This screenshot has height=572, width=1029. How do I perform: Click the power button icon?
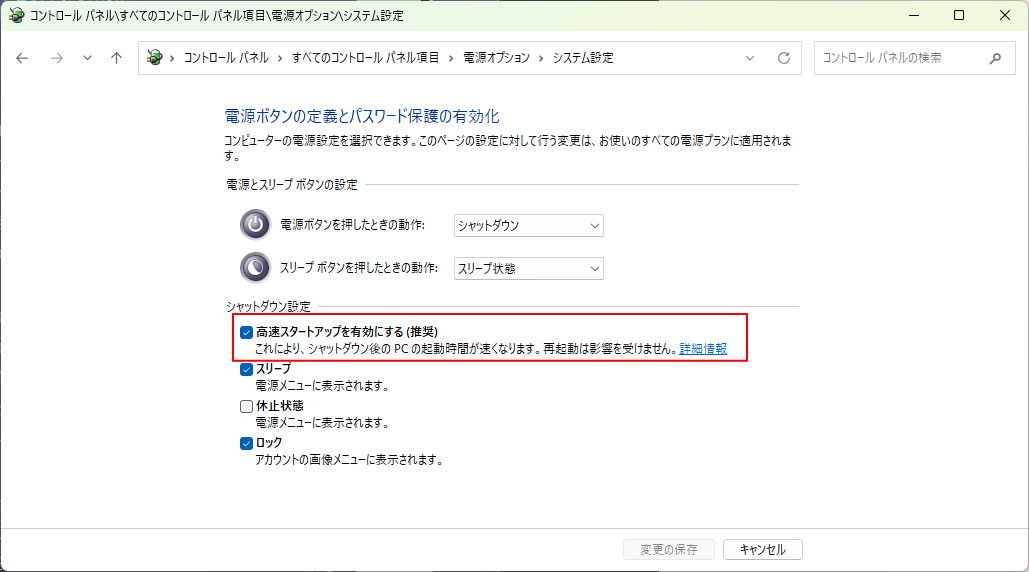tap(255, 225)
